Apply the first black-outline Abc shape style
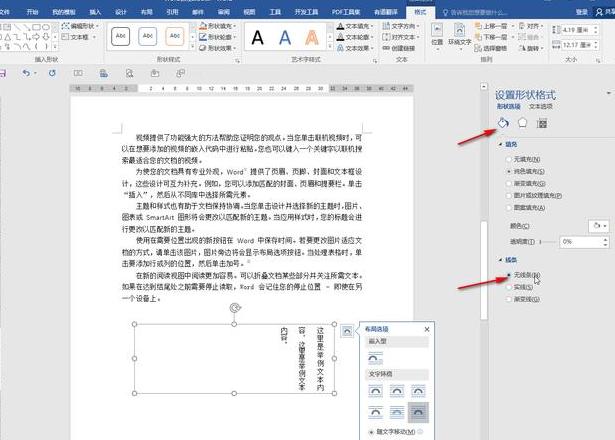 (x=120, y=36)
